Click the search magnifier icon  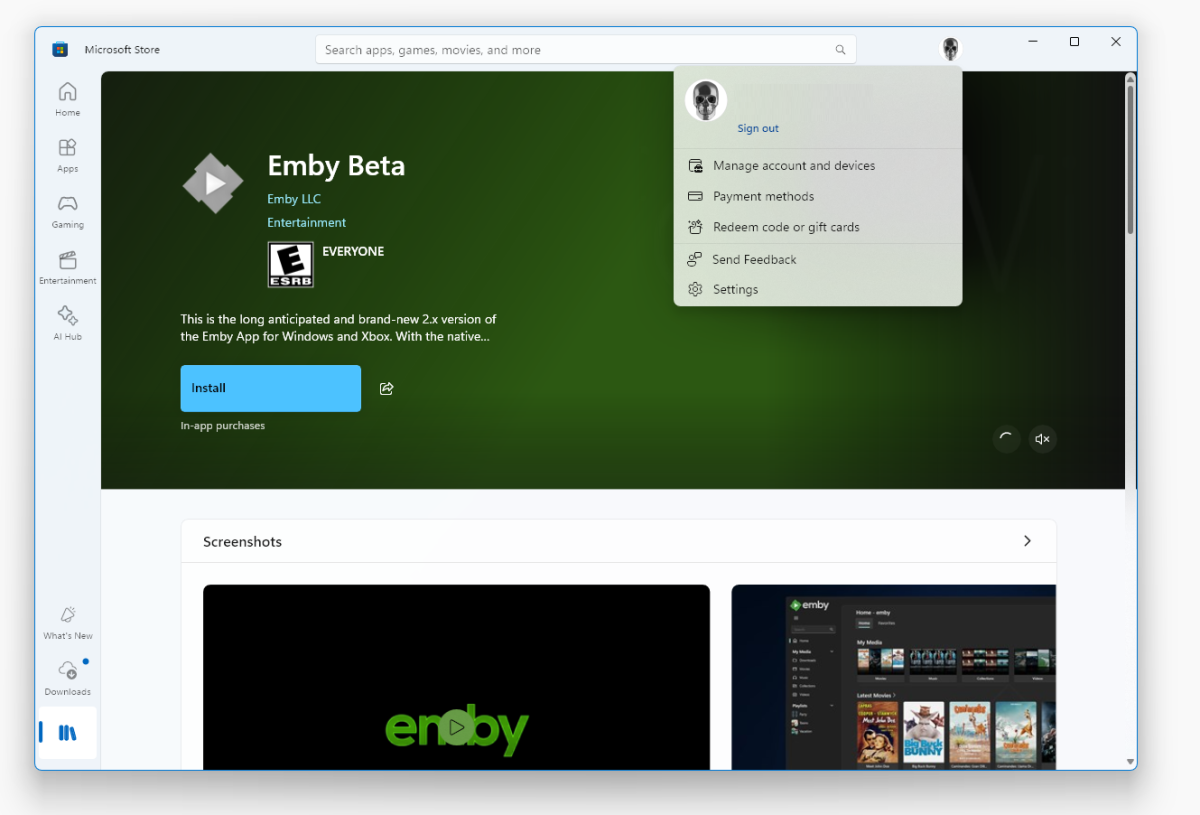click(841, 50)
